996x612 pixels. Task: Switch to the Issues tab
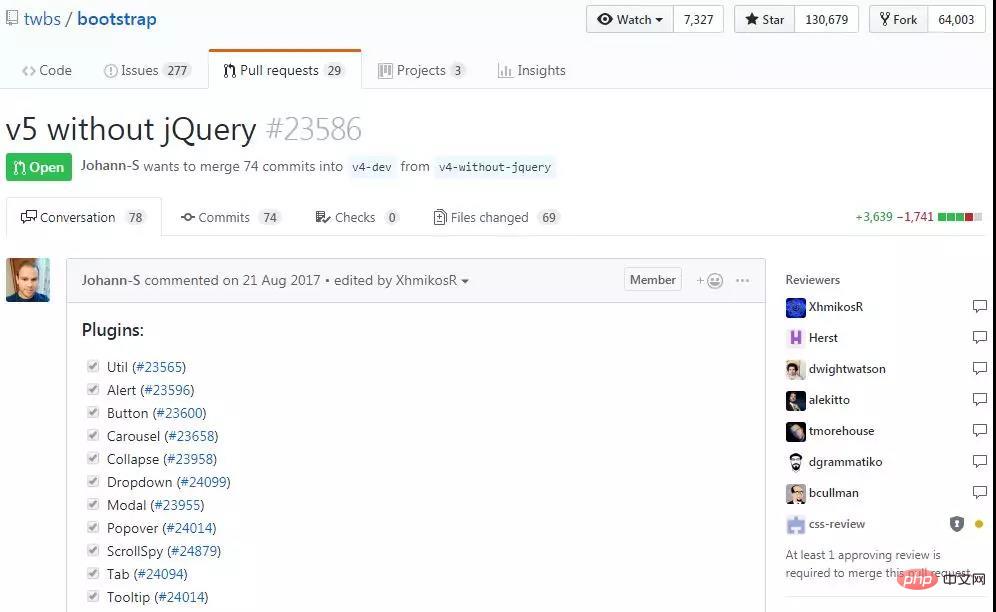pos(147,71)
